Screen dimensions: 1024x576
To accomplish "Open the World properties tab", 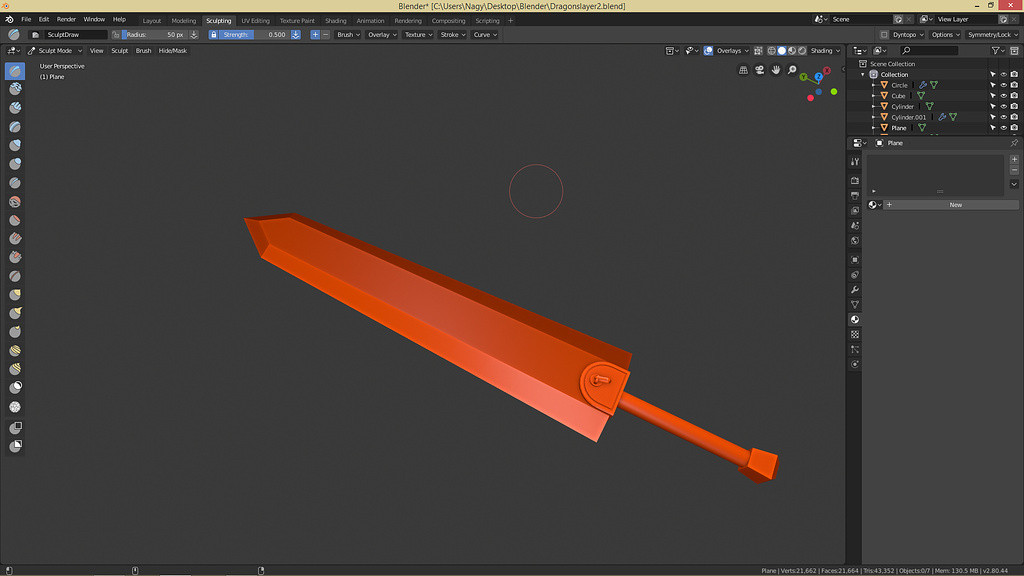I will coord(855,240).
